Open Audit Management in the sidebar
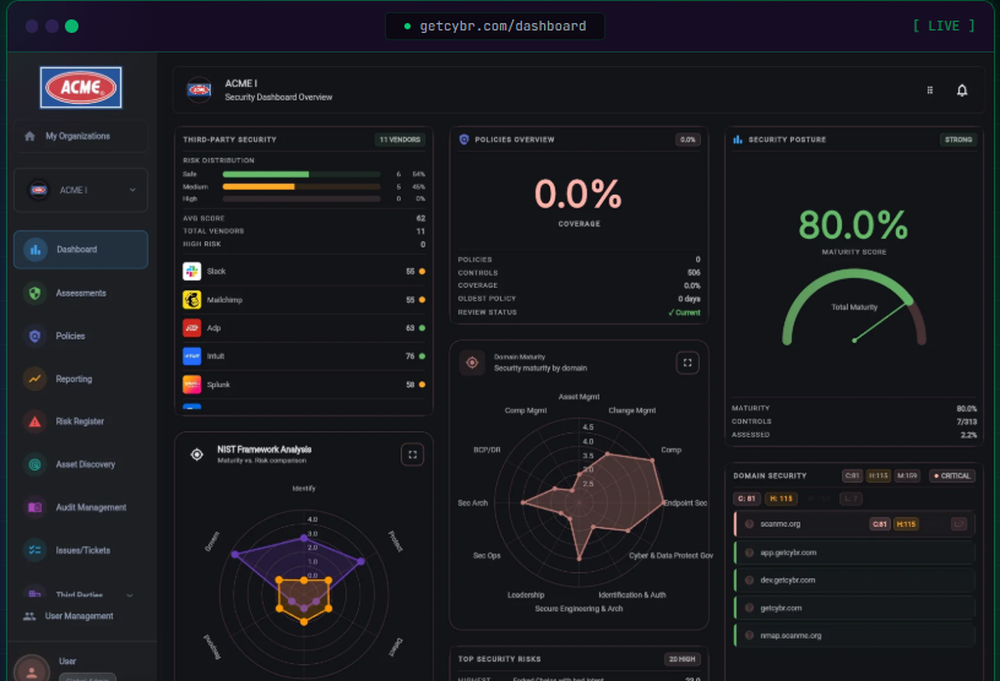1000x681 pixels. [80, 508]
